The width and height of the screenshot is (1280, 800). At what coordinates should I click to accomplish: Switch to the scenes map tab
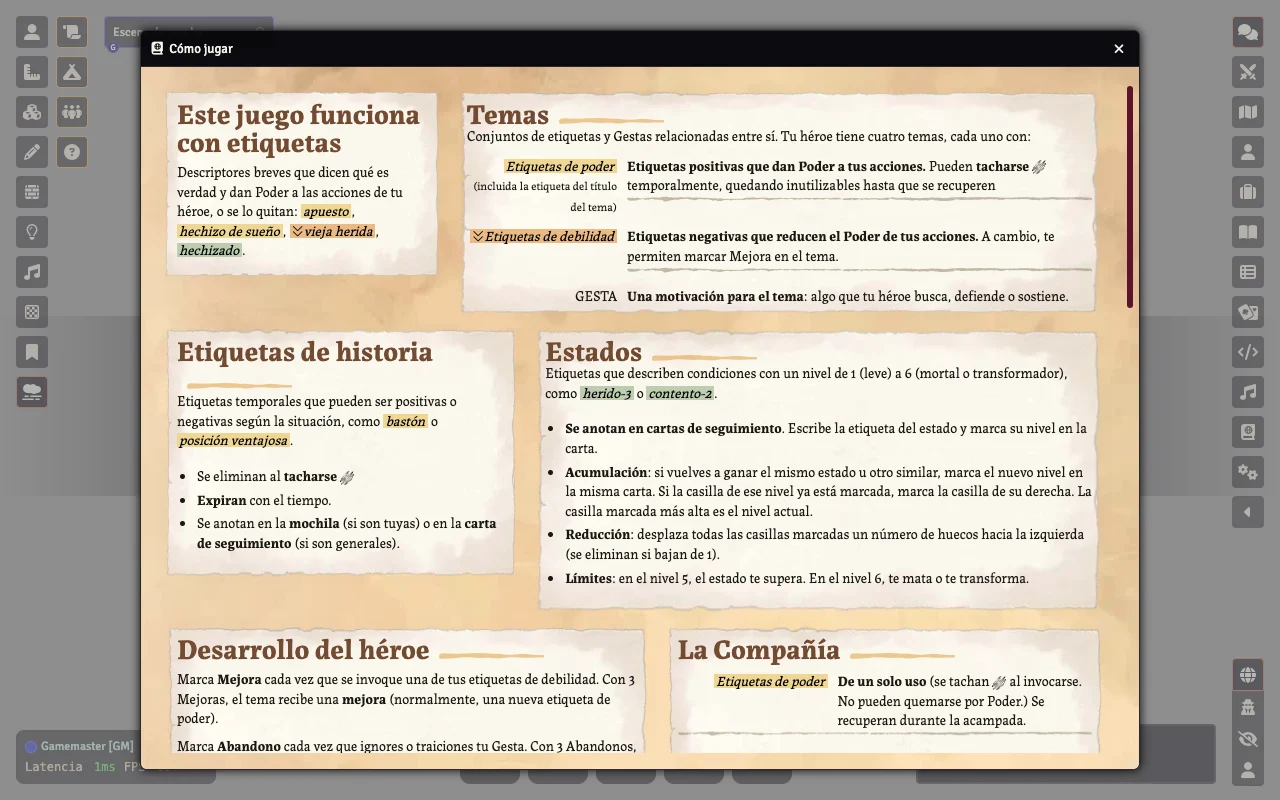[1248, 112]
